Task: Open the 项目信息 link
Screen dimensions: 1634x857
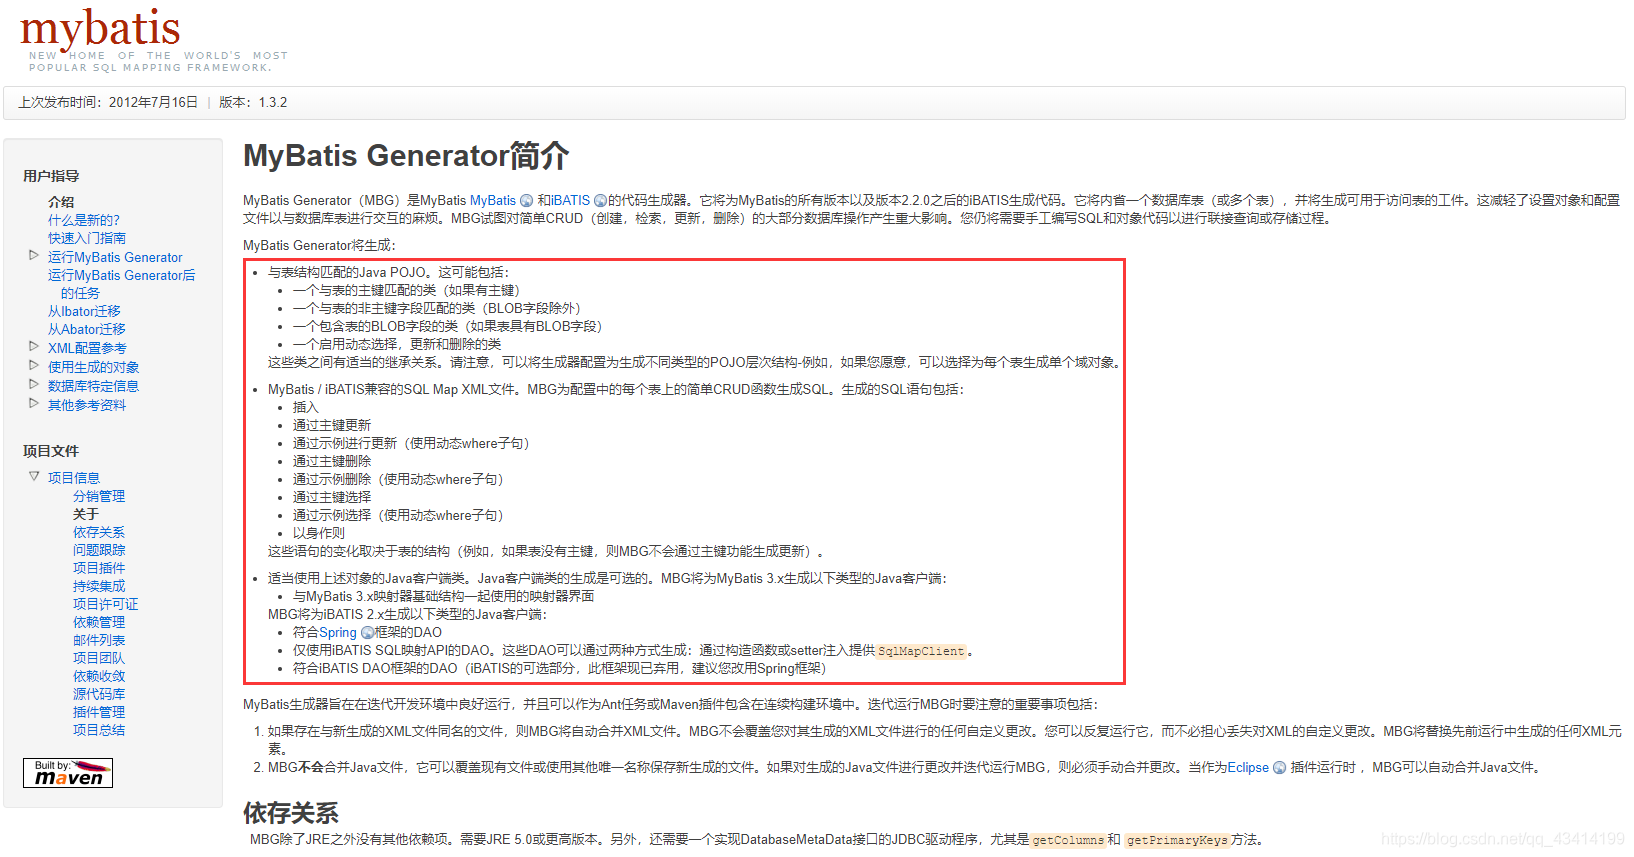Action: tap(74, 478)
